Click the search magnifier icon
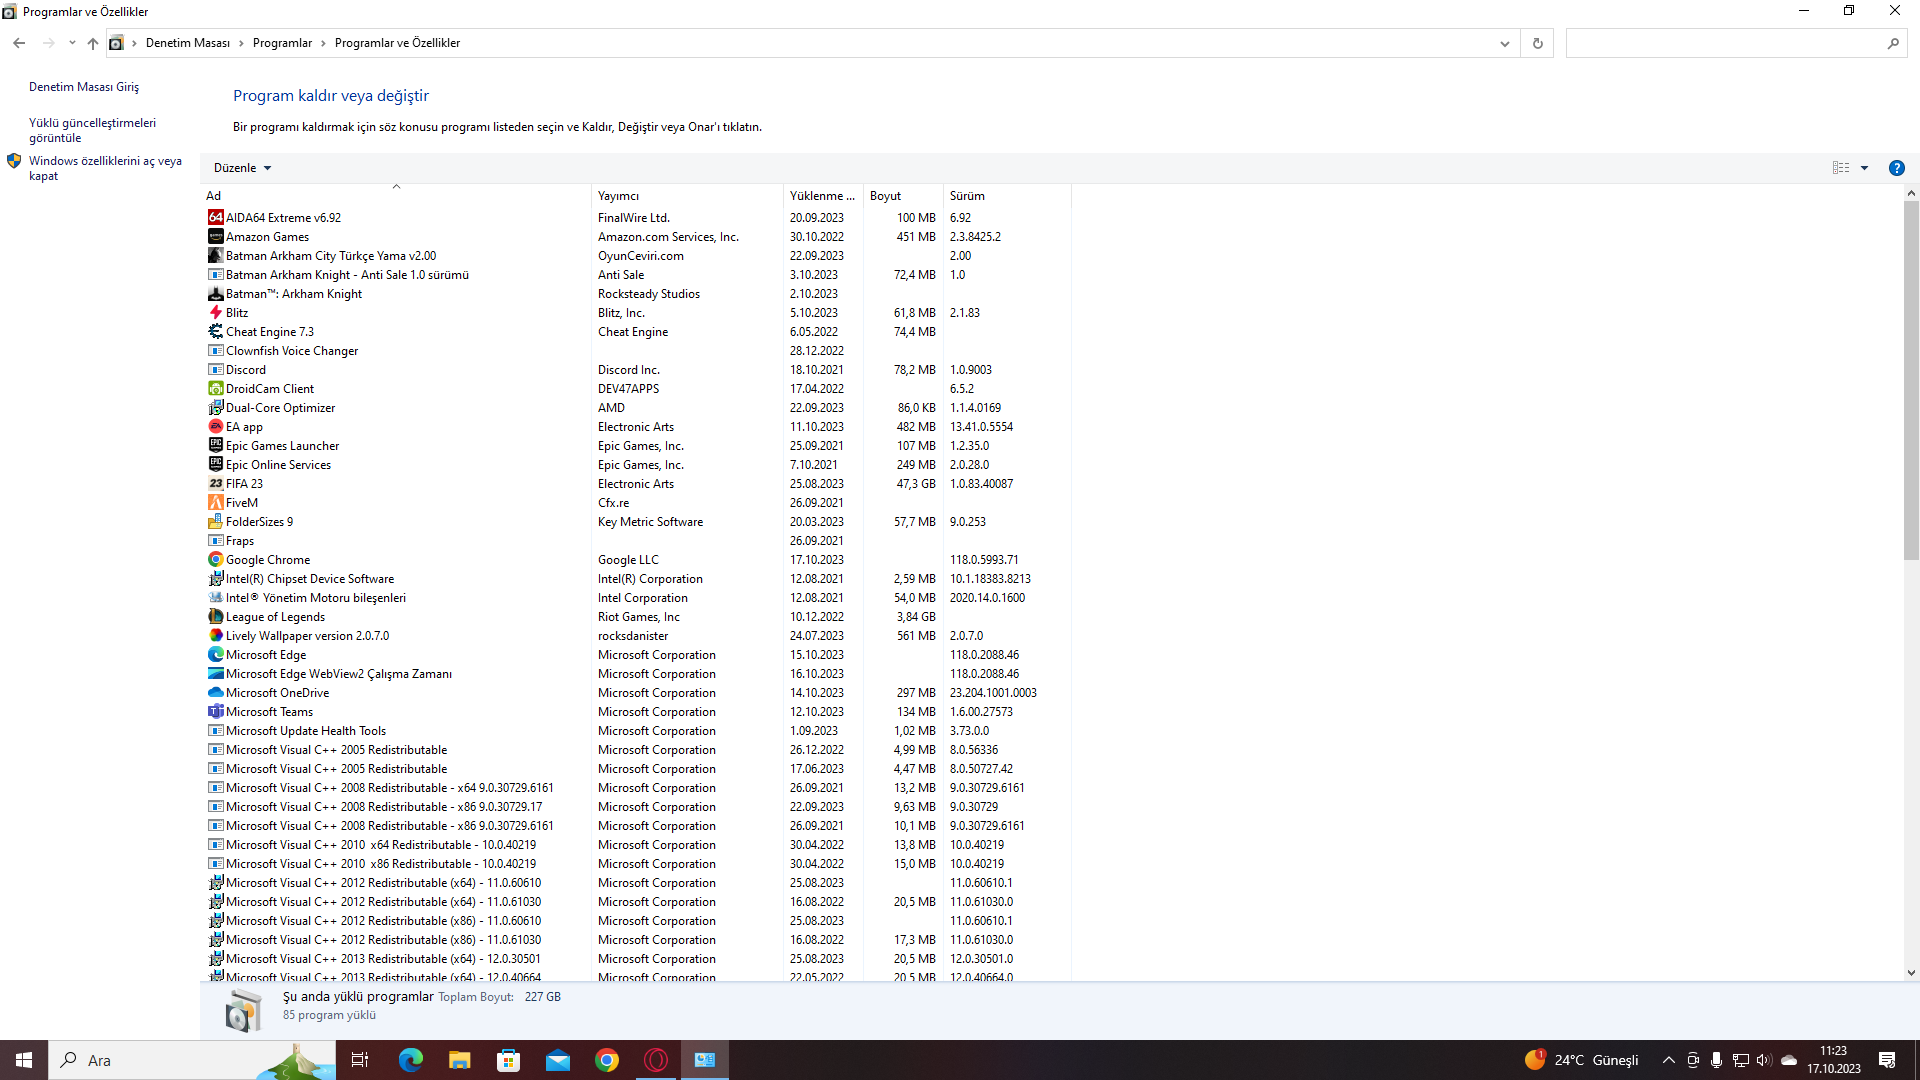Viewport: 1920px width, 1080px height. click(1895, 43)
